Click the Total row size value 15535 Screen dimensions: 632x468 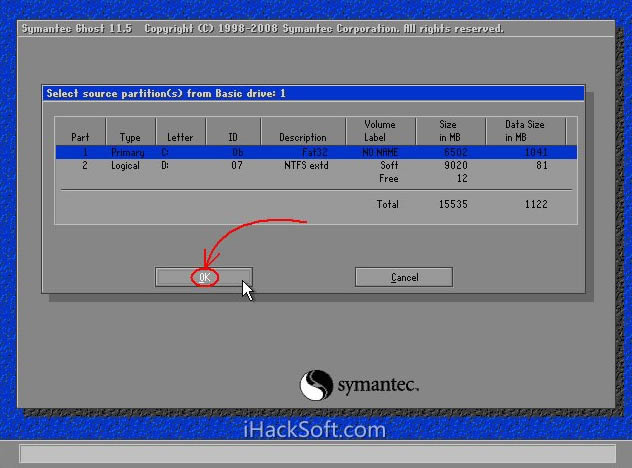tap(453, 204)
